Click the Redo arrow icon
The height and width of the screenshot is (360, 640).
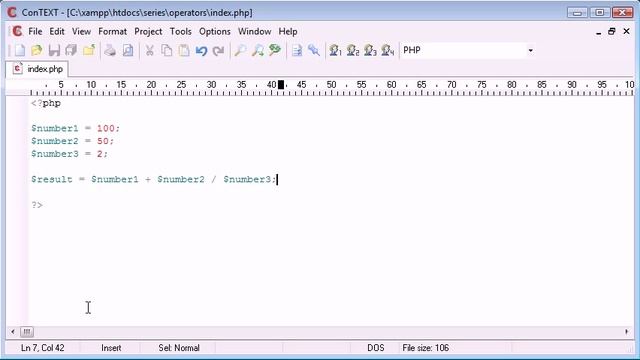219,51
